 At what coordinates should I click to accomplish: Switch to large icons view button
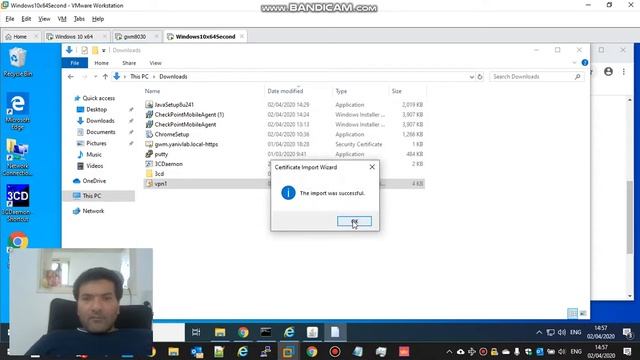(x=583, y=313)
